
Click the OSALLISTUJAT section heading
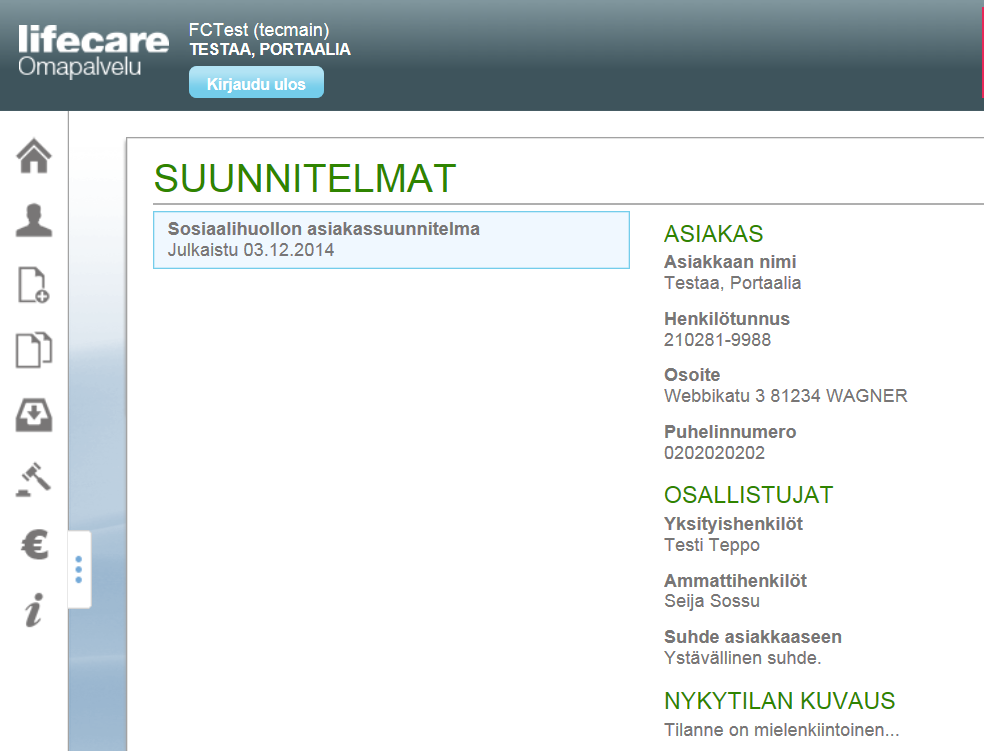748,495
